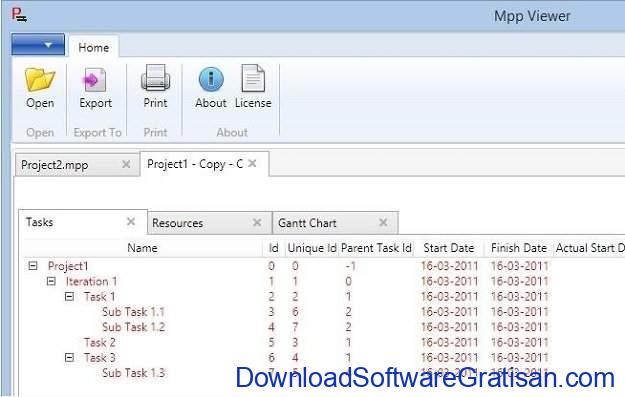Collapse the Task 1 tree node

(69, 297)
